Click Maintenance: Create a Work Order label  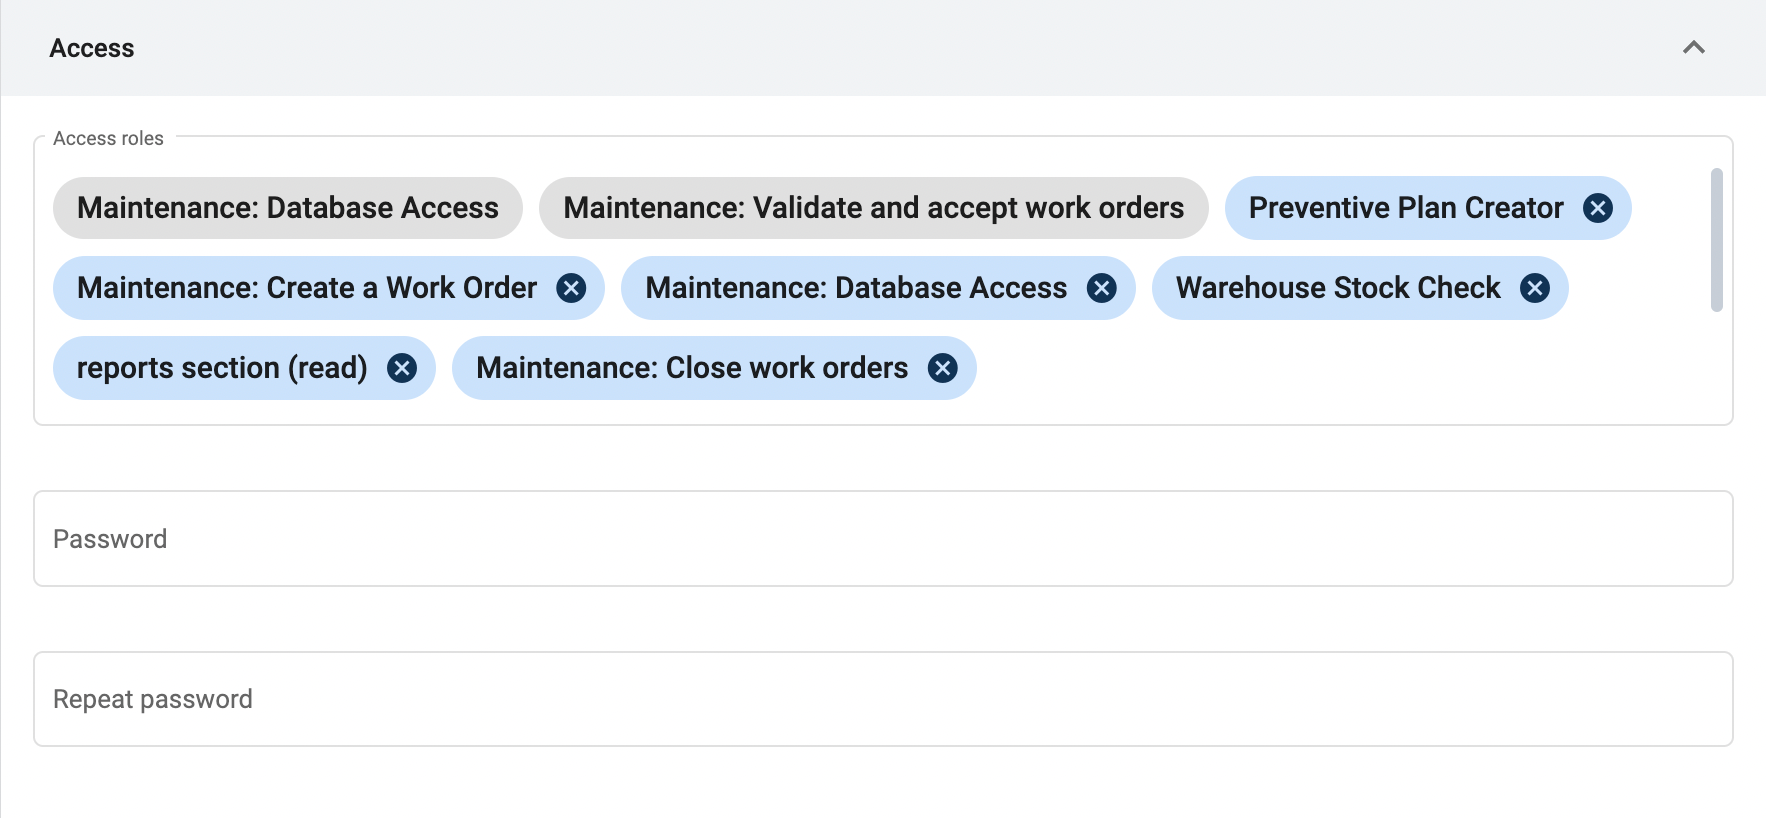click(x=307, y=288)
